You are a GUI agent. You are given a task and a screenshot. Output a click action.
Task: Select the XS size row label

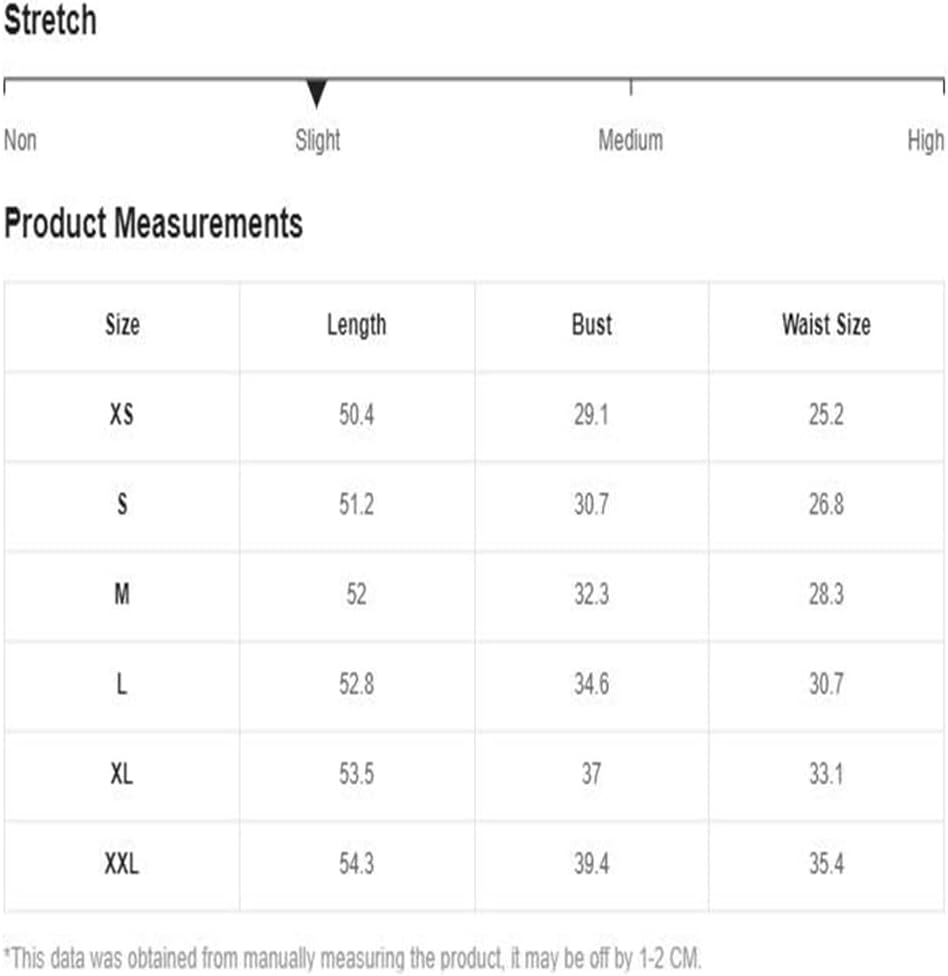pyautogui.click(x=121, y=415)
